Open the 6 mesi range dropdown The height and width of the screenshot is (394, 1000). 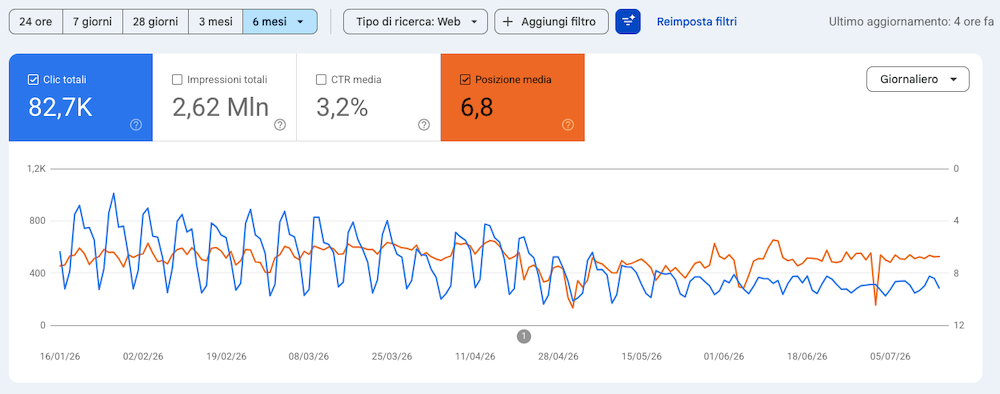[x=280, y=22]
